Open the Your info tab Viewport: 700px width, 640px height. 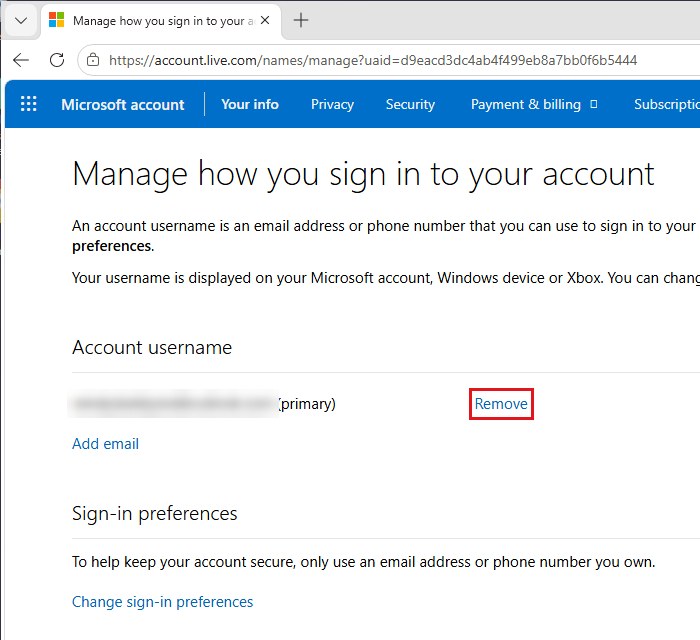(x=250, y=104)
